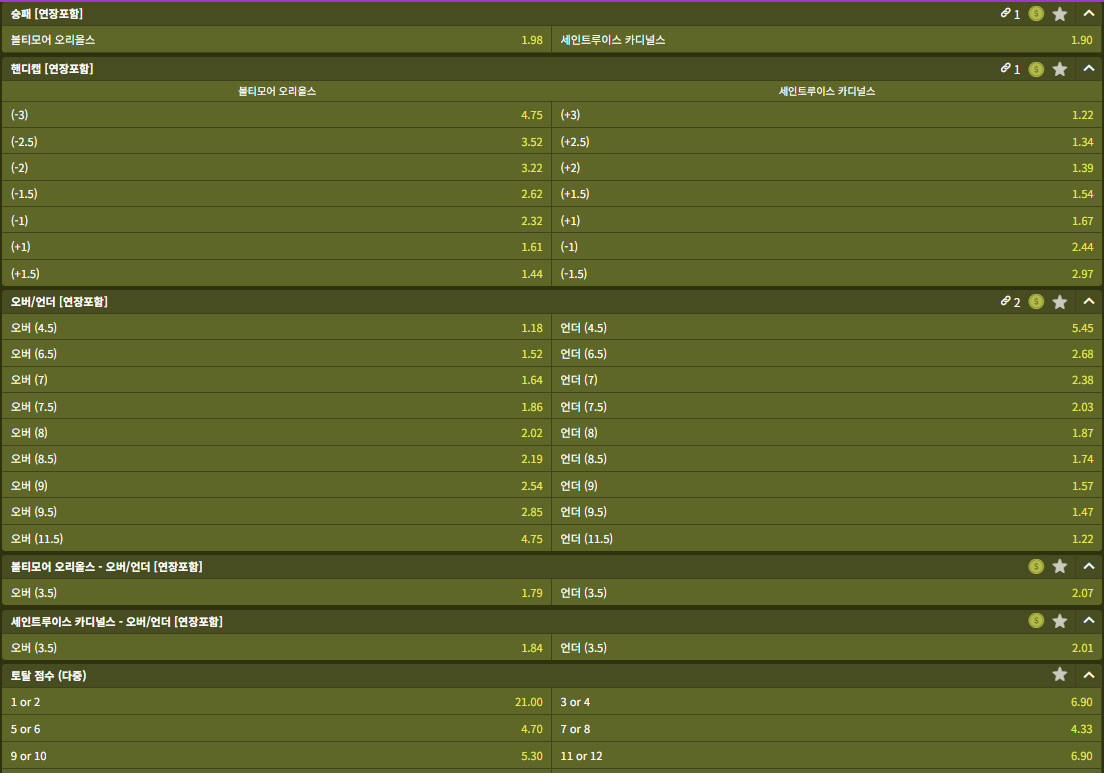
Task: Select the (-3) handicap at 4.75
Action: pyautogui.click(x=277, y=115)
